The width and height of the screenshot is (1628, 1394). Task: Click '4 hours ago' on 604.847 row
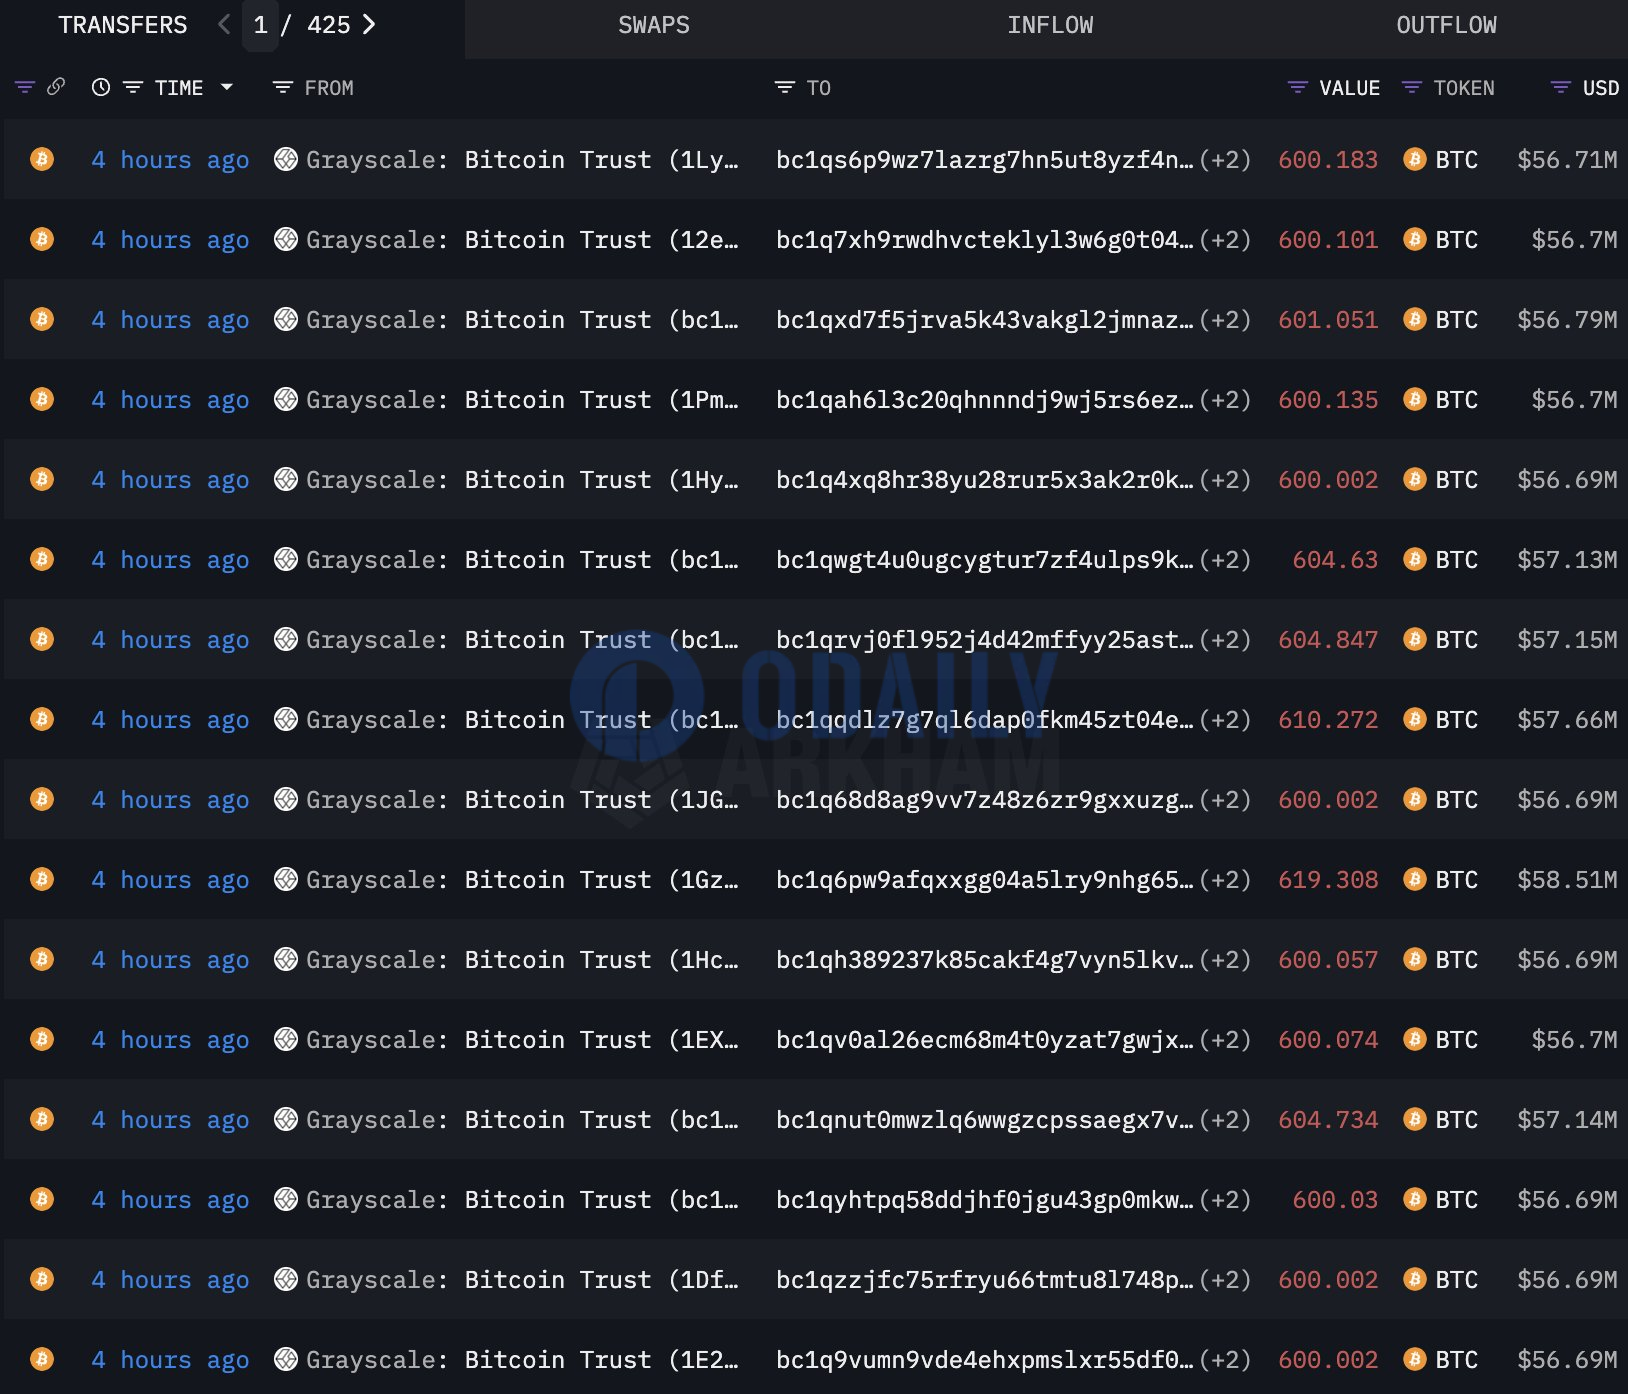click(170, 640)
